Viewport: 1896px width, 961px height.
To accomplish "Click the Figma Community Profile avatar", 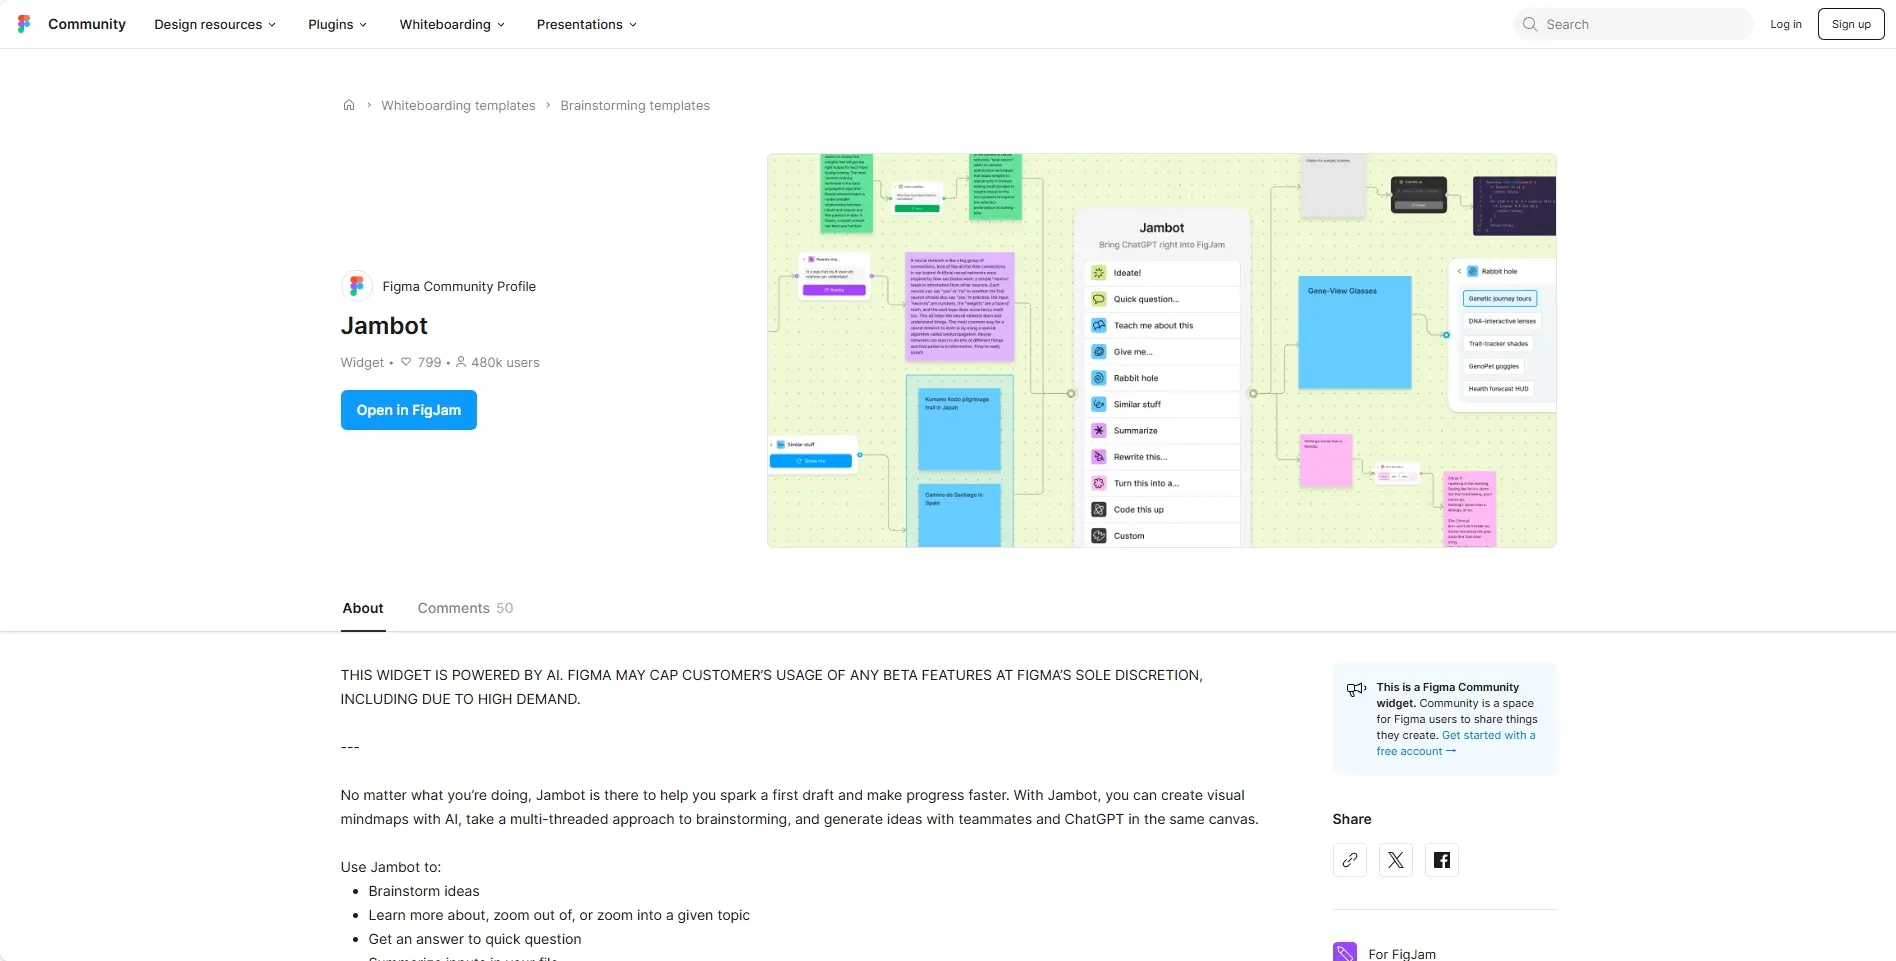I will point(357,287).
